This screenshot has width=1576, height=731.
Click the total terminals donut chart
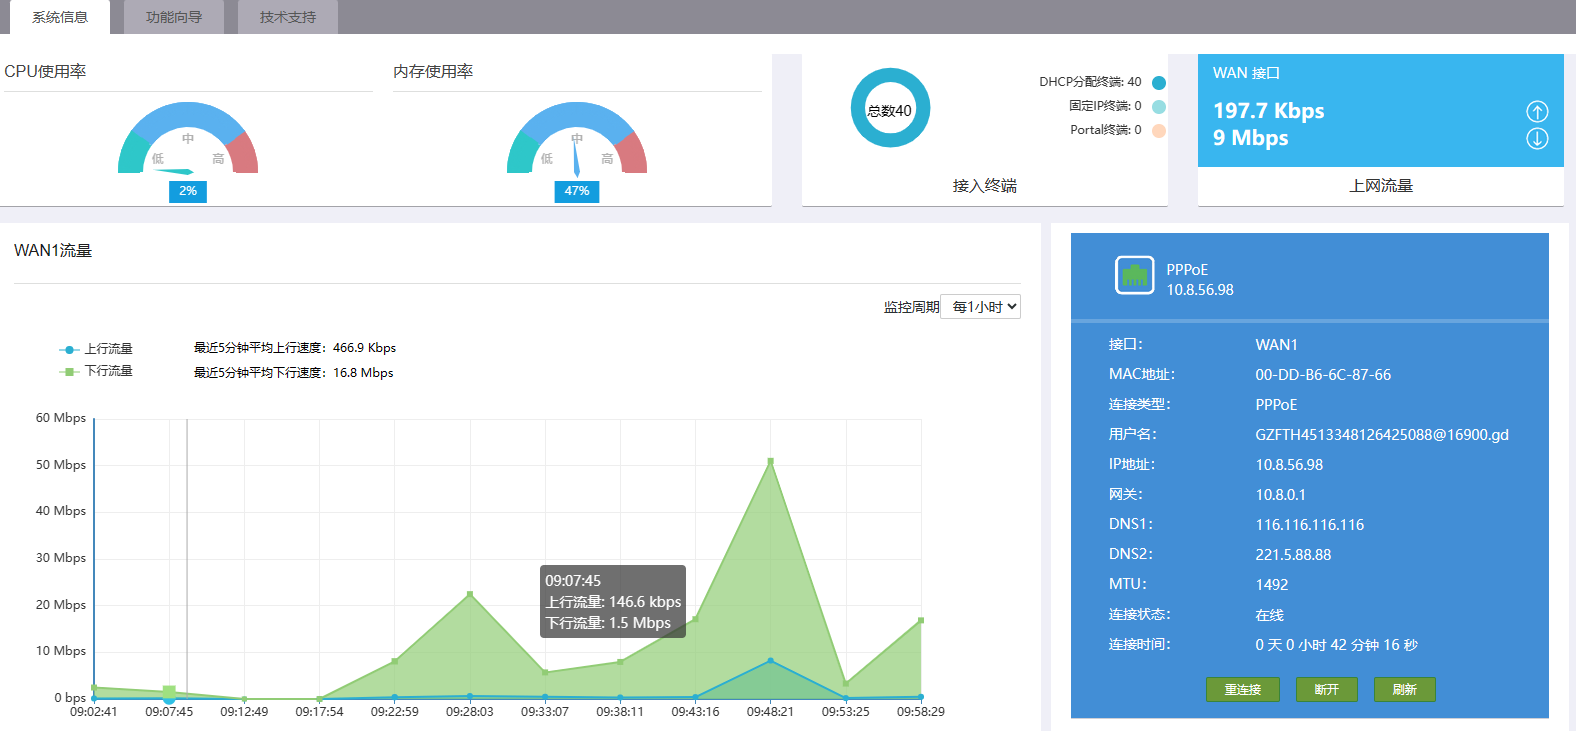pyautogui.click(x=890, y=108)
